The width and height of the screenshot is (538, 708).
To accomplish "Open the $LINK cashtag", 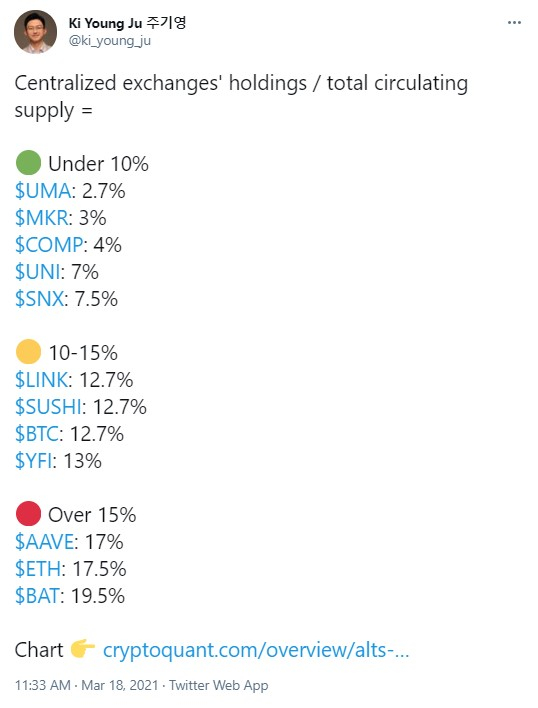I will tap(42, 380).
